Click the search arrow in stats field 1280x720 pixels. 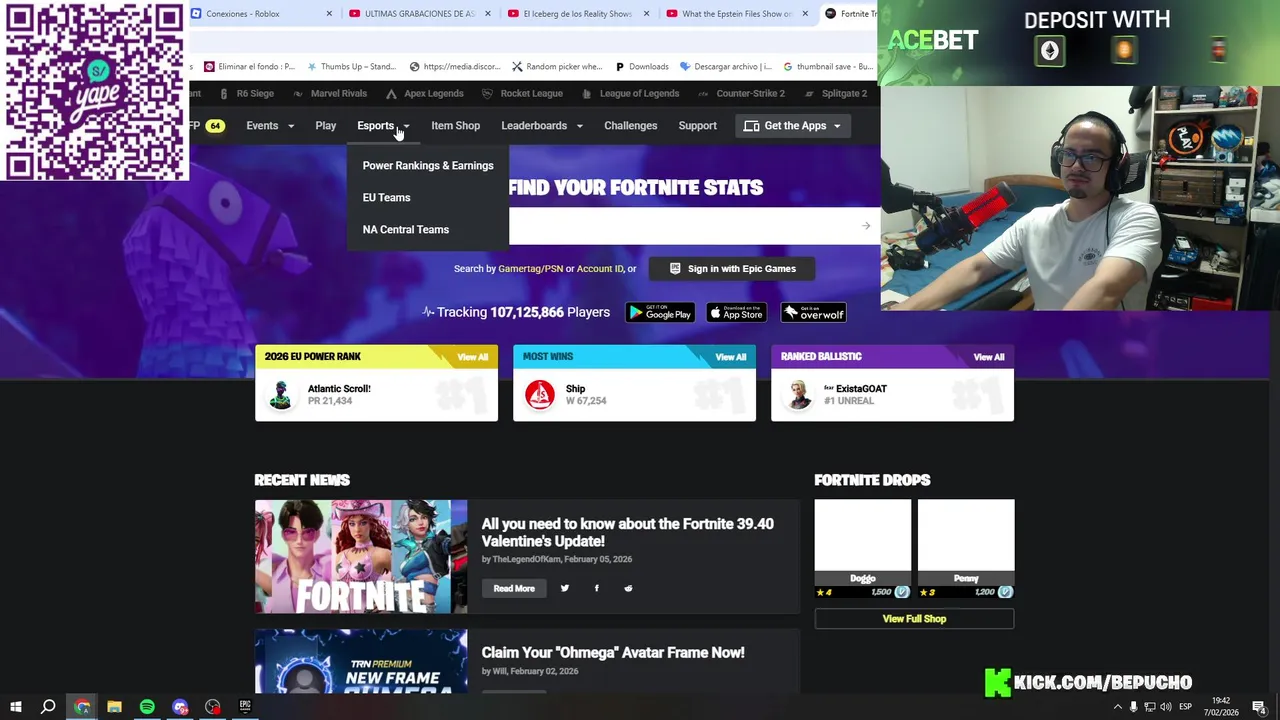[866, 226]
